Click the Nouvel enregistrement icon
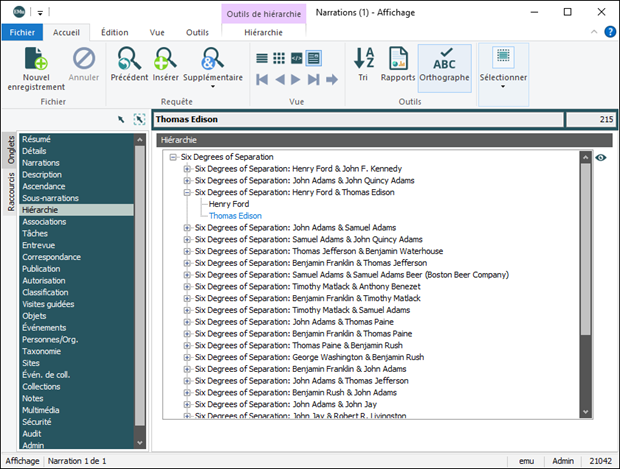Viewport: 620px width, 470px height. click(x=35, y=59)
